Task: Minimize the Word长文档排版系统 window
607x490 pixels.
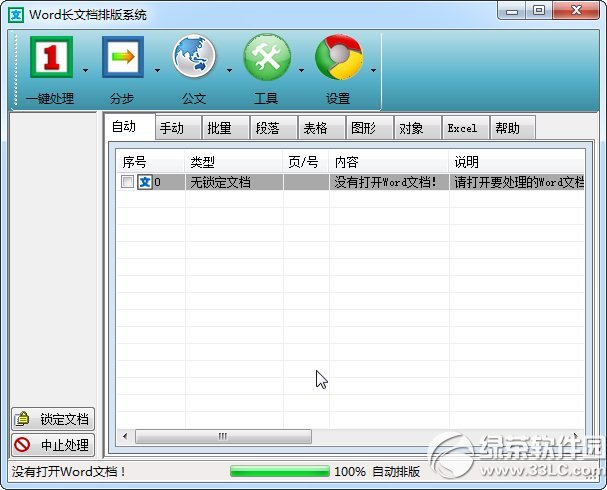Action: (x=512, y=11)
